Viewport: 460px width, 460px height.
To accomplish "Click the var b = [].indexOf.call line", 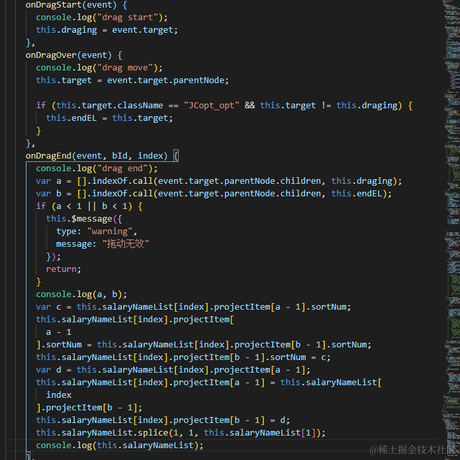I will pos(214,194).
